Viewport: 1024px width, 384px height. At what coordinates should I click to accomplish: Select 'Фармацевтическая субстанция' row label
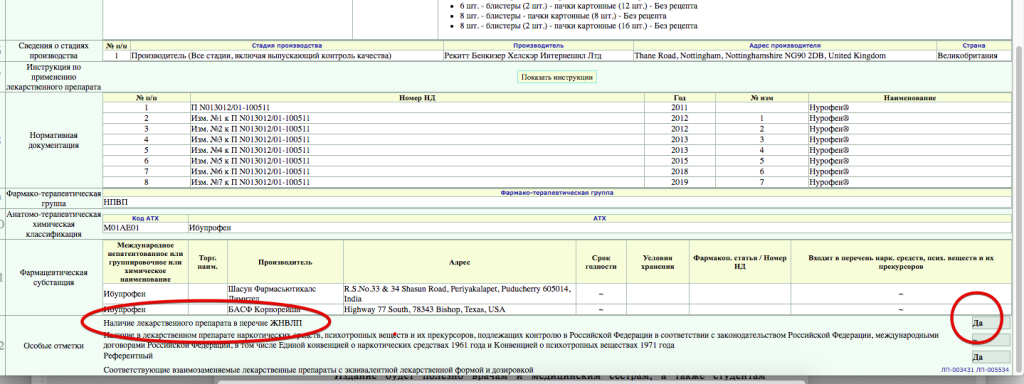54,277
